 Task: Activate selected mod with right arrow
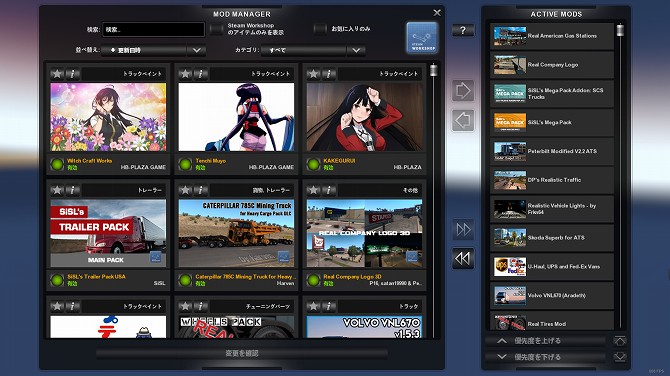coord(463,90)
